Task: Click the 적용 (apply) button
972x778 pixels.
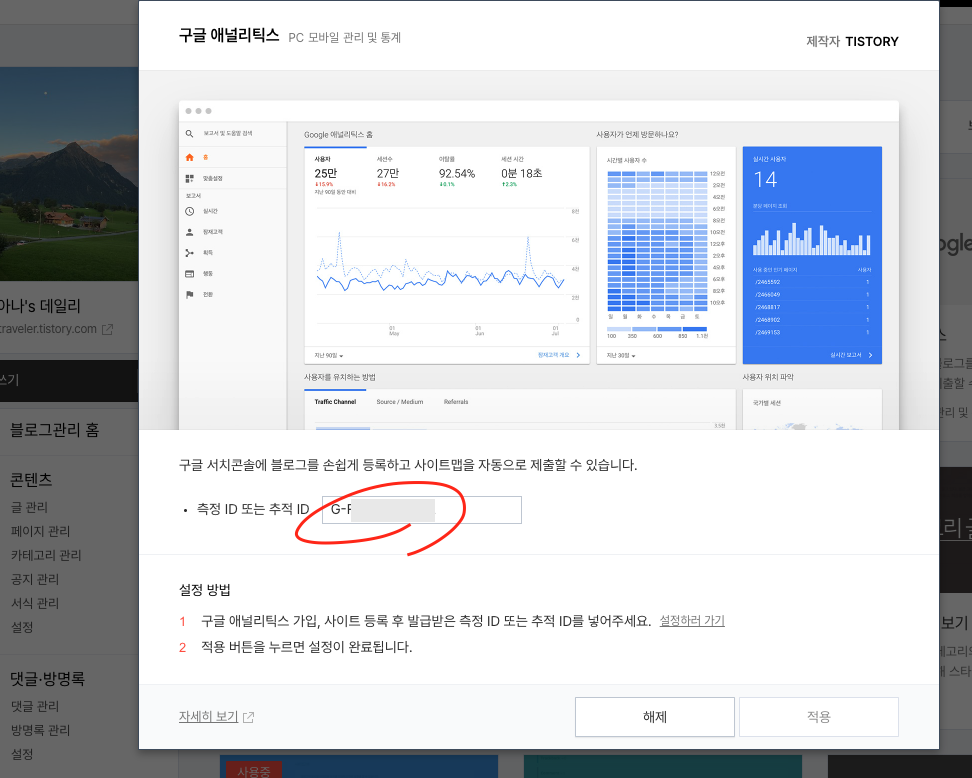Action: coord(818,717)
